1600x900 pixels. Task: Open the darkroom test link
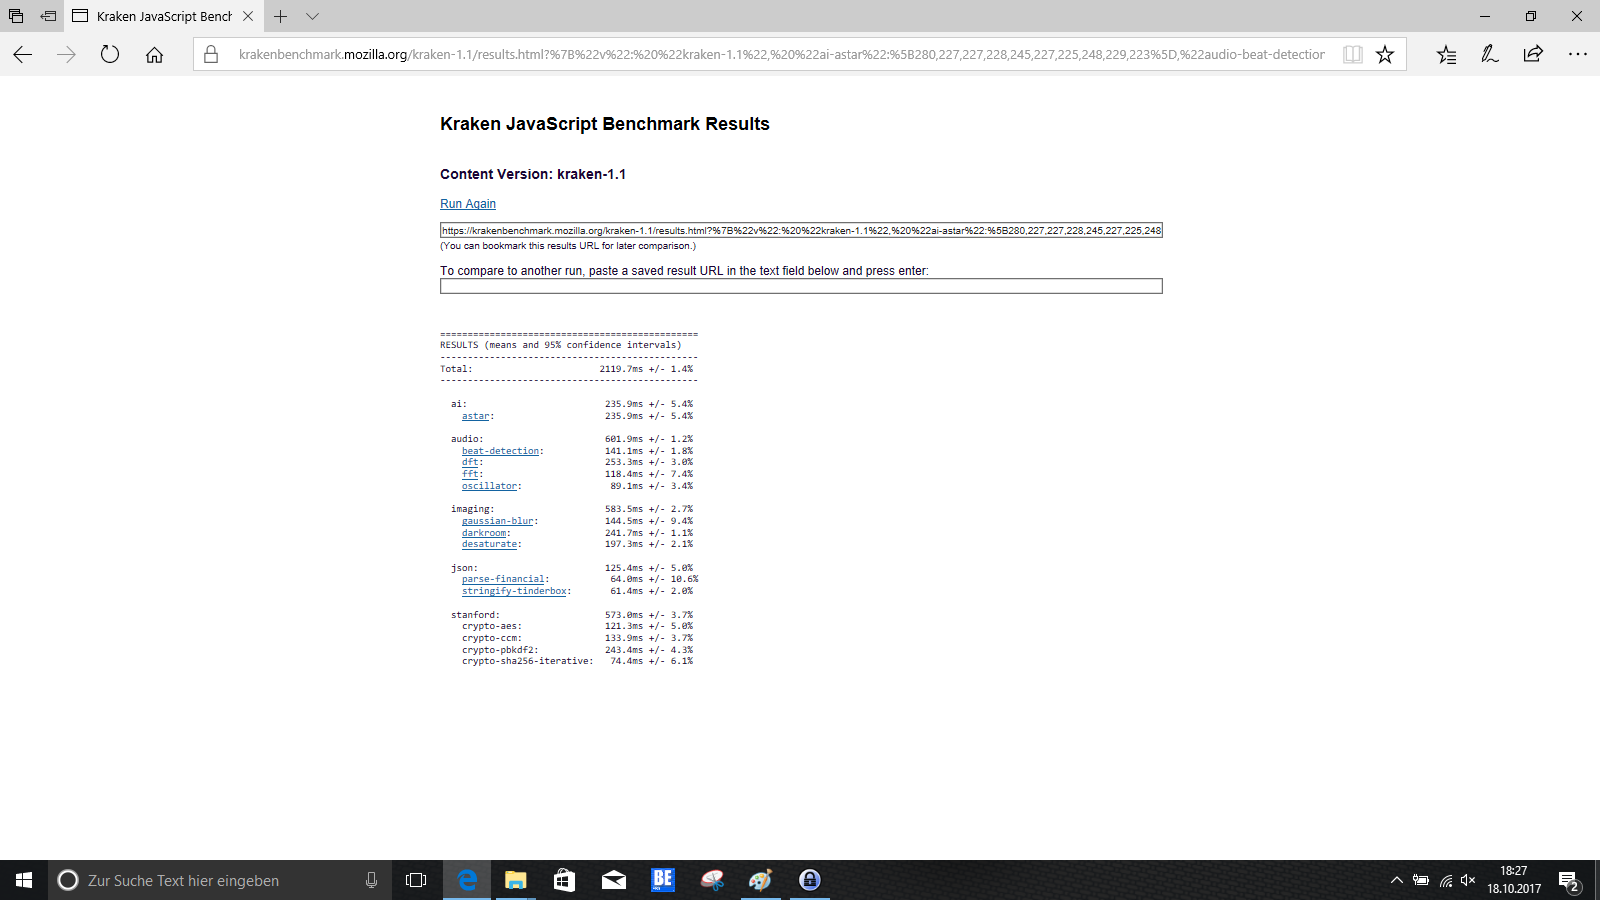coord(484,533)
